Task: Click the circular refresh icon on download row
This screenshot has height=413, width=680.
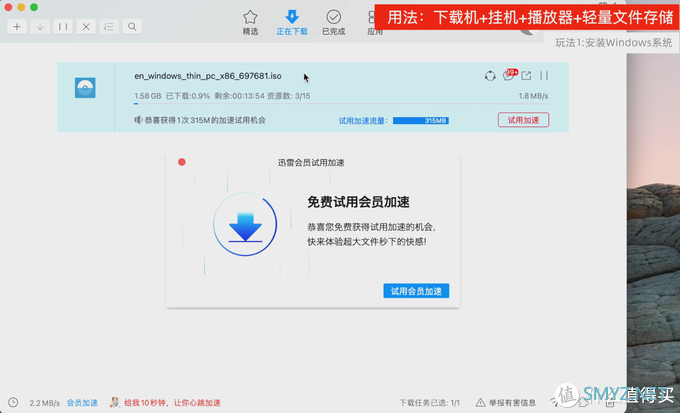Action: click(x=490, y=76)
